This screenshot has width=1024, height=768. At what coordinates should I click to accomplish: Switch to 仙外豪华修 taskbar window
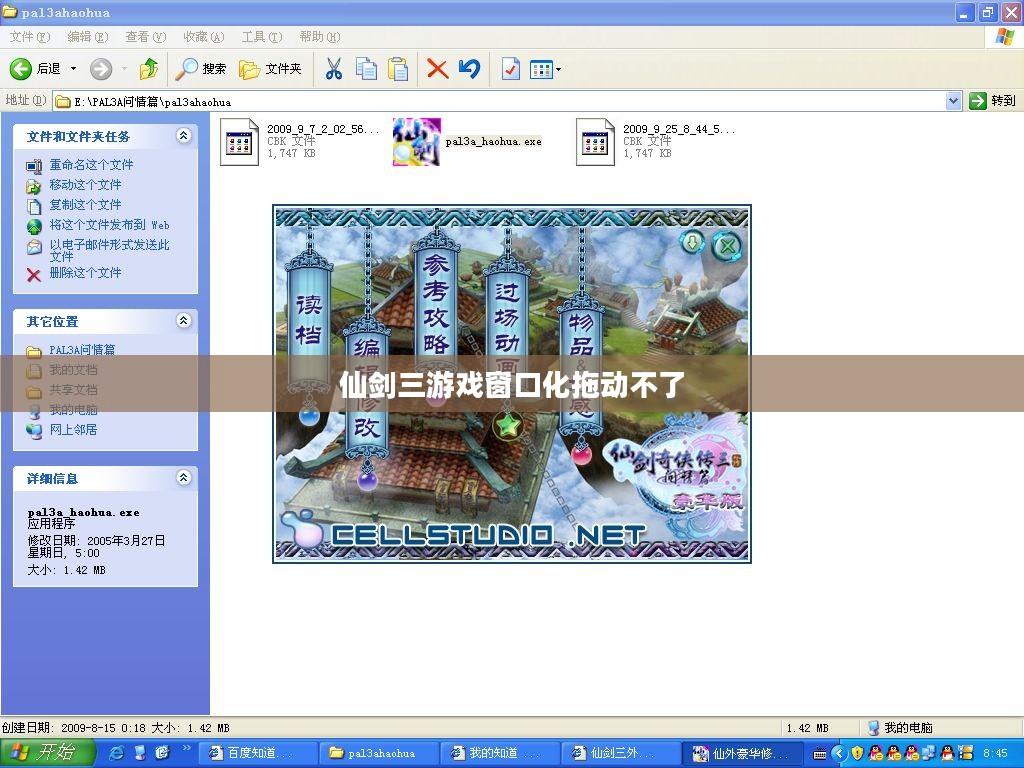743,753
